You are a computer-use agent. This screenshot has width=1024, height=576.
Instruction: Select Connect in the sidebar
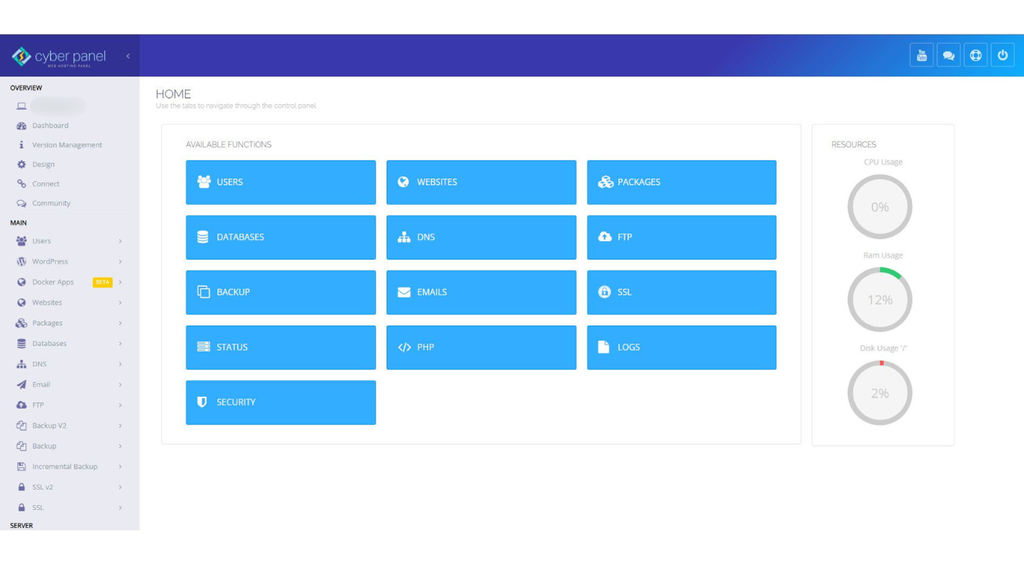click(46, 184)
